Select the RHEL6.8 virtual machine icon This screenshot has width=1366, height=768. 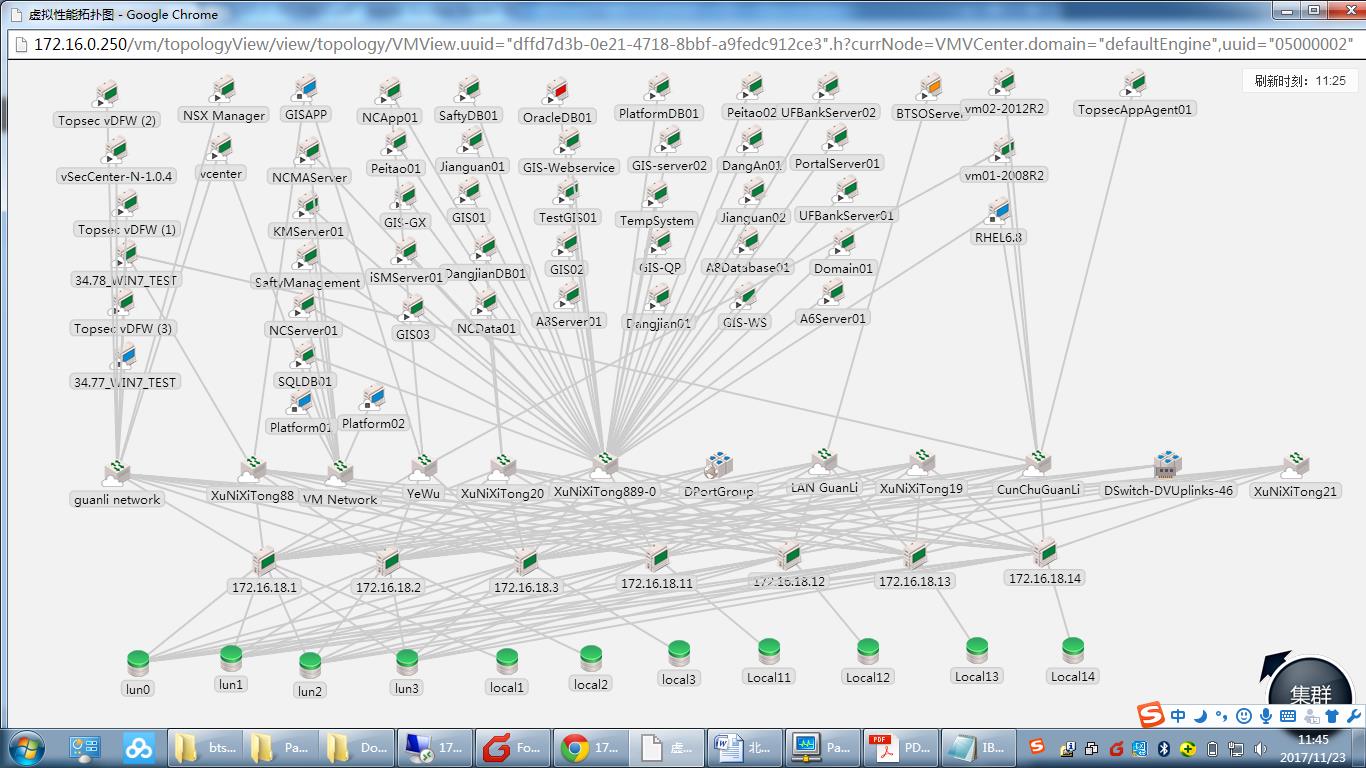point(999,213)
